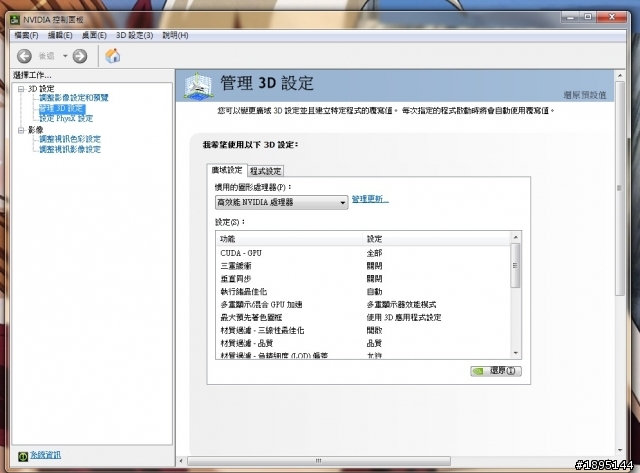Maximize the NVIDIA control panel window
The height and width of the screenshot is (473, 640).
588,17
